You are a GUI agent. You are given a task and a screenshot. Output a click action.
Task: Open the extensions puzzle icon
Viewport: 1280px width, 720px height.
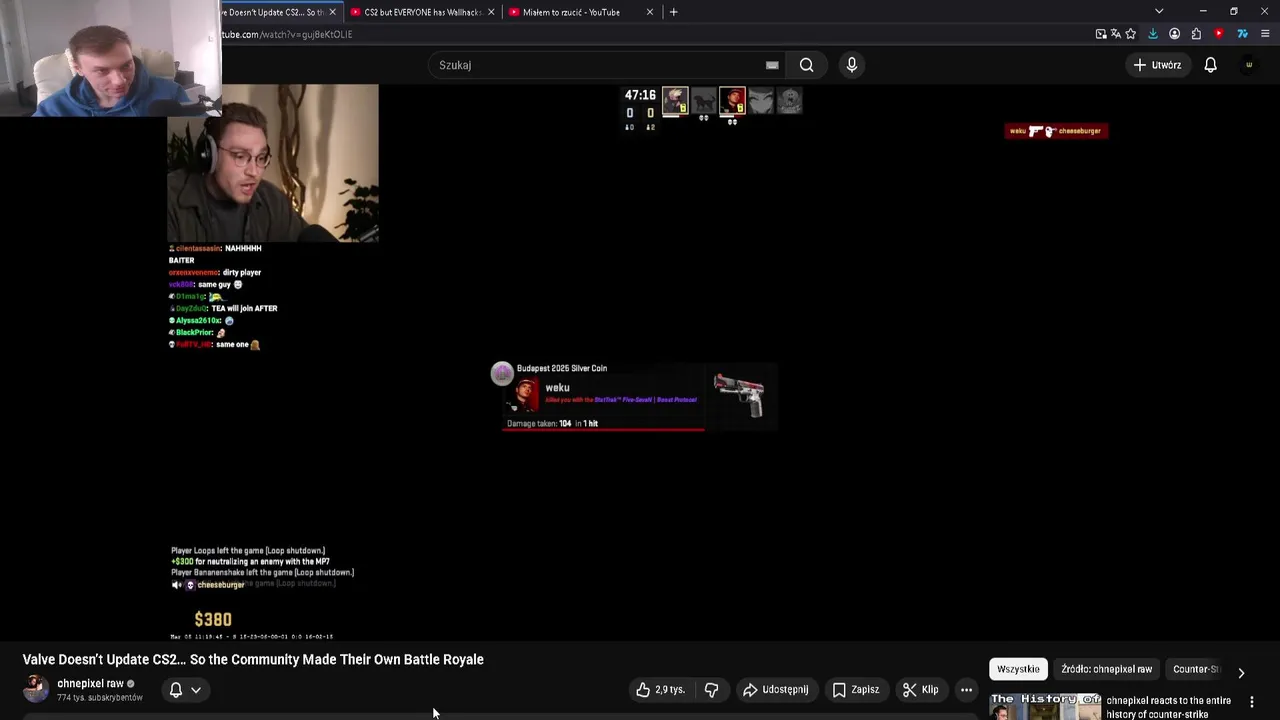(x=1196, y=34)
